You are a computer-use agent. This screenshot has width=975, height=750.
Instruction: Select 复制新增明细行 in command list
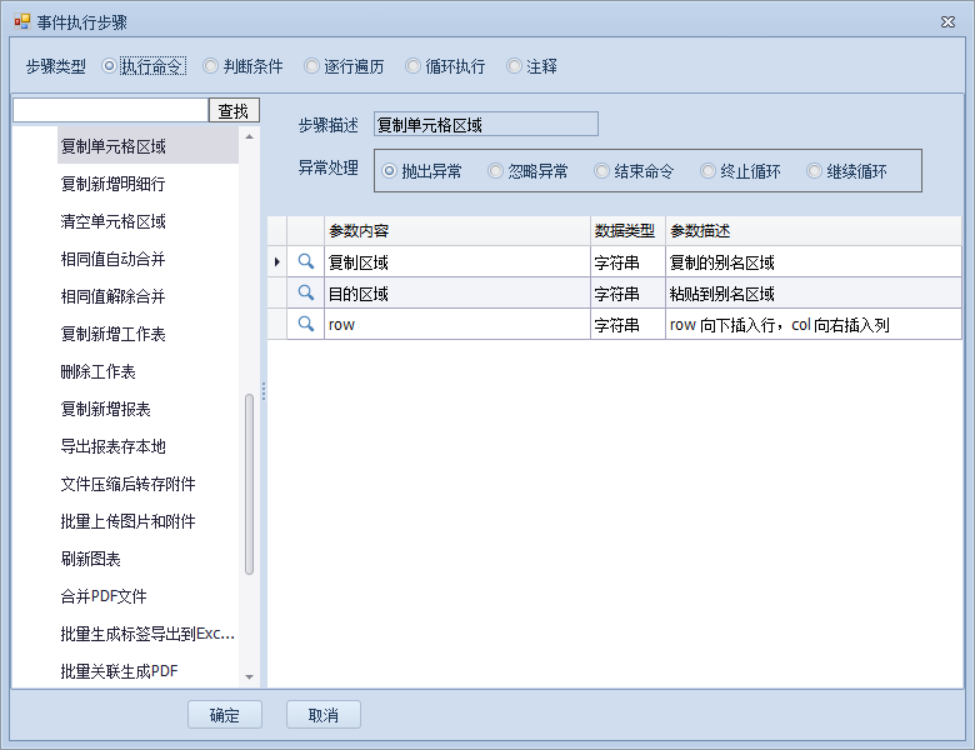113,184
